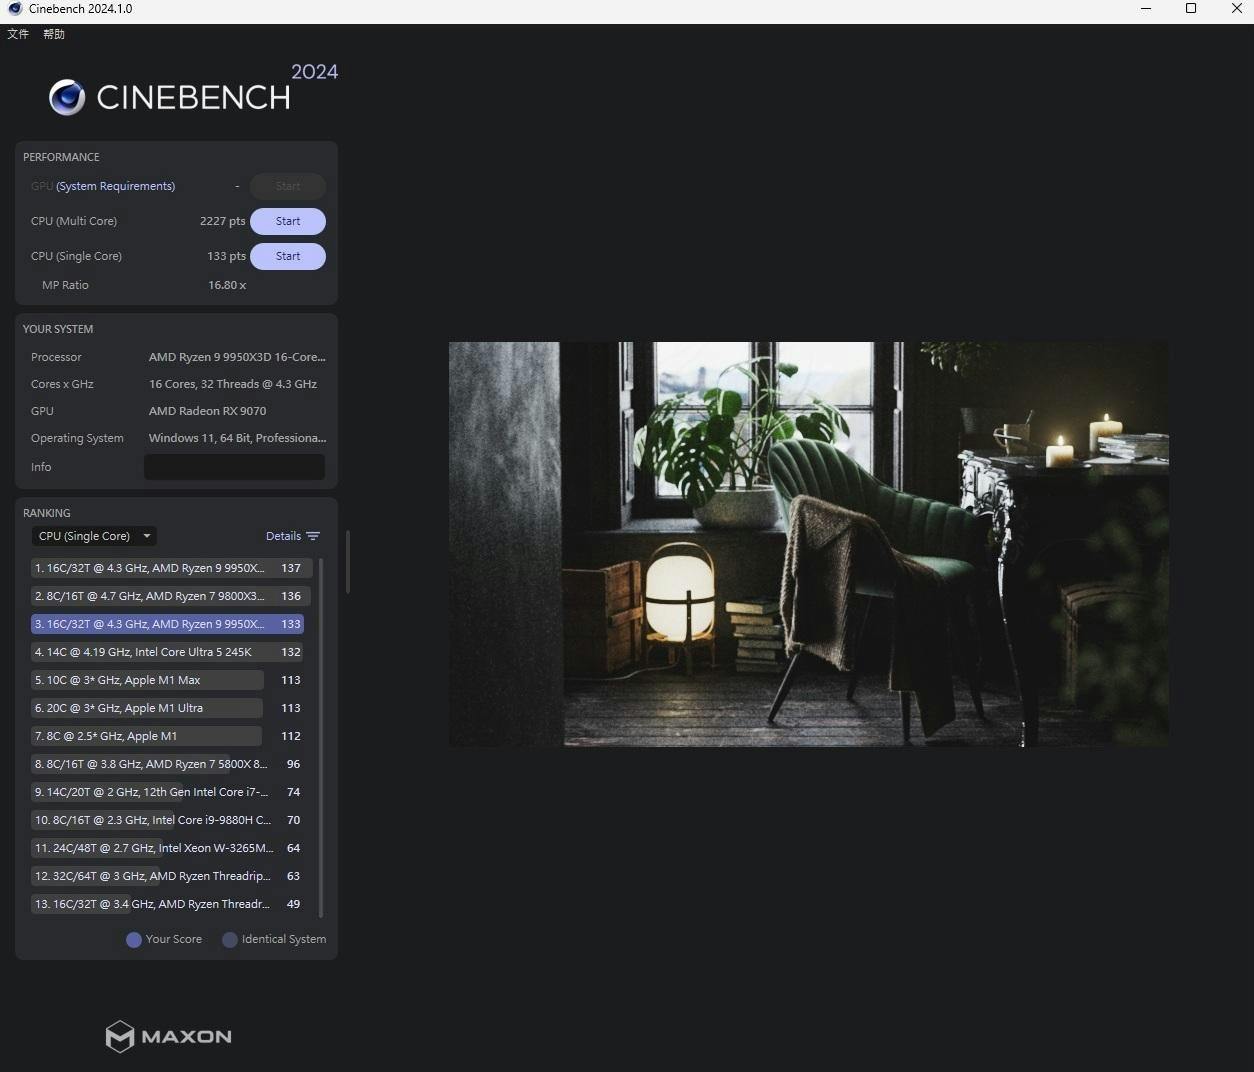
Task: Open the 帮助 menu
Action: (54, 34)
